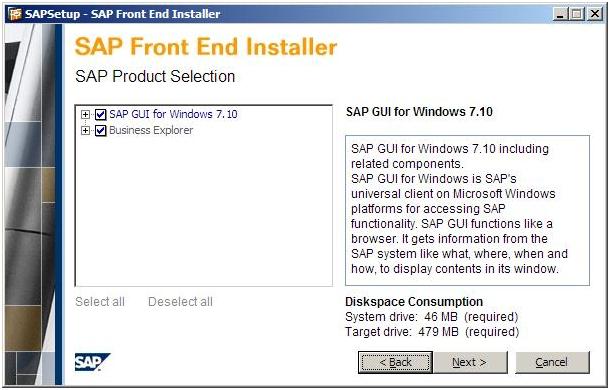Click the Select all link
Image resolution: width=610 pixels, height=390 pixels.
pos(100,302)
